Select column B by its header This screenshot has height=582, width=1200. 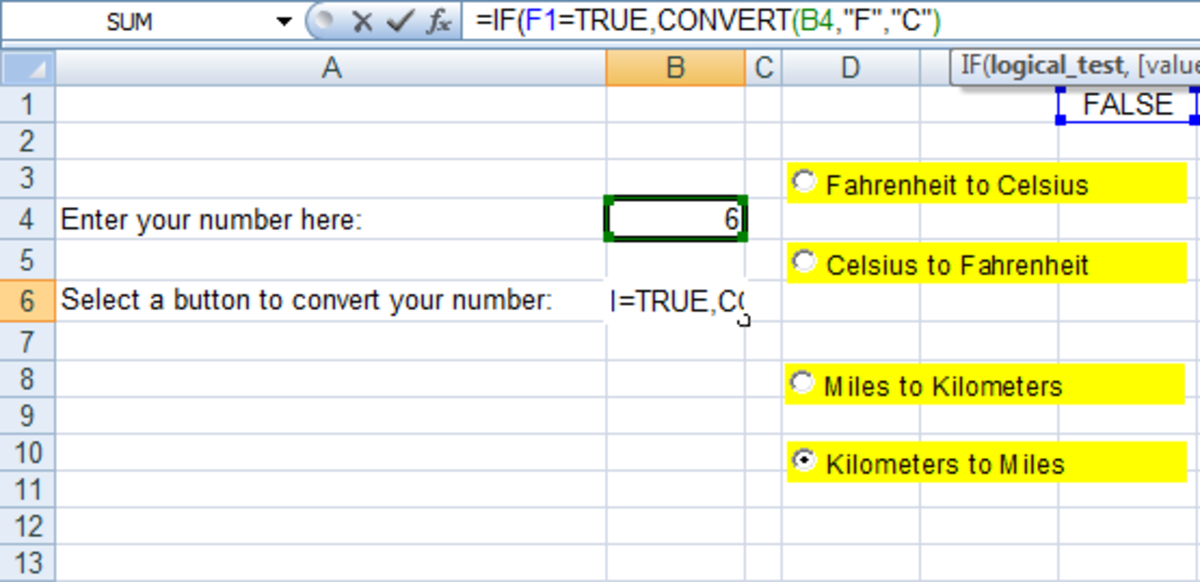pos(674,67)
